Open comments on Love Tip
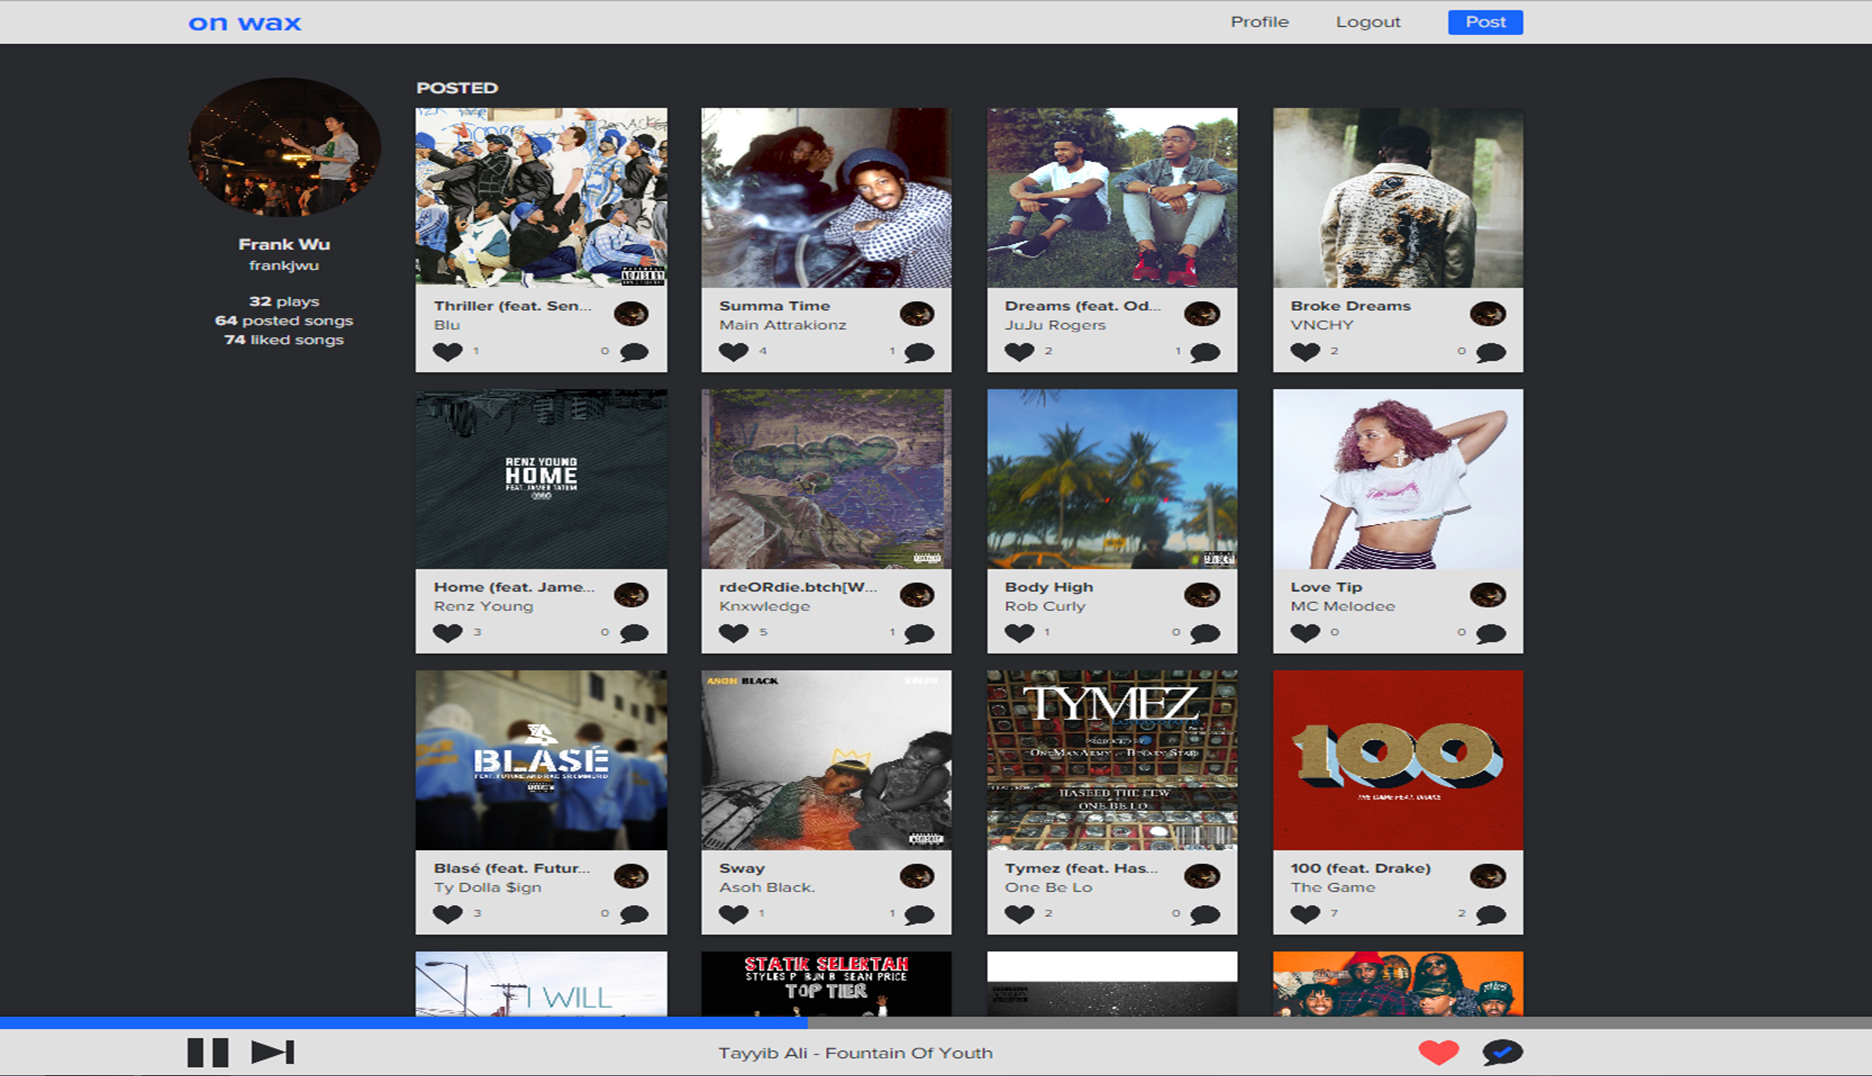This screenshot has width=1872, height=1076. (x=1491, y=633)
